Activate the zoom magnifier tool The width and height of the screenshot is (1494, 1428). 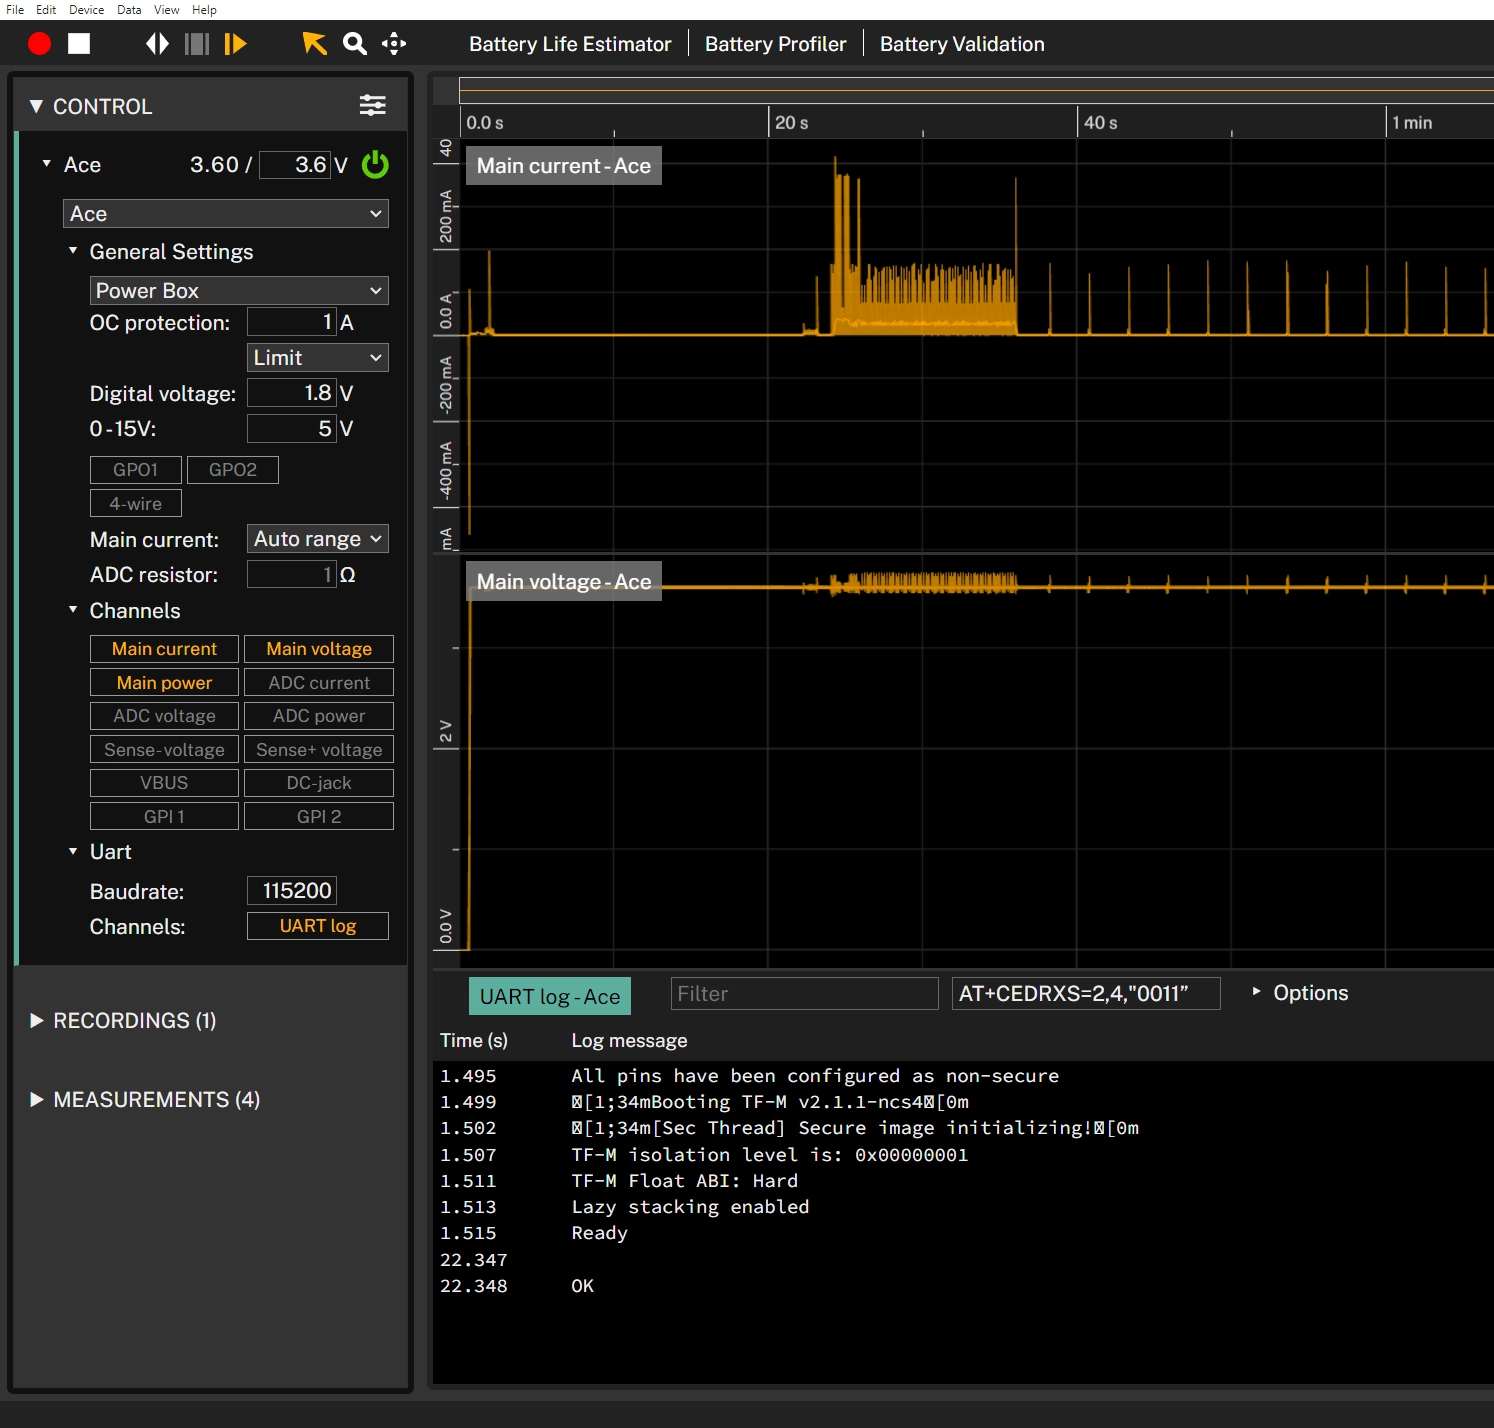pyautogui.click(x=354, y=43)
